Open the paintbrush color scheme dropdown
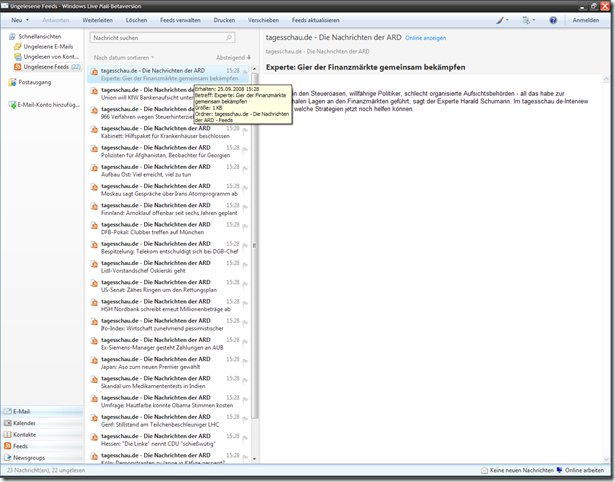This screenshot has height=482, width=615. click(502, 20)
